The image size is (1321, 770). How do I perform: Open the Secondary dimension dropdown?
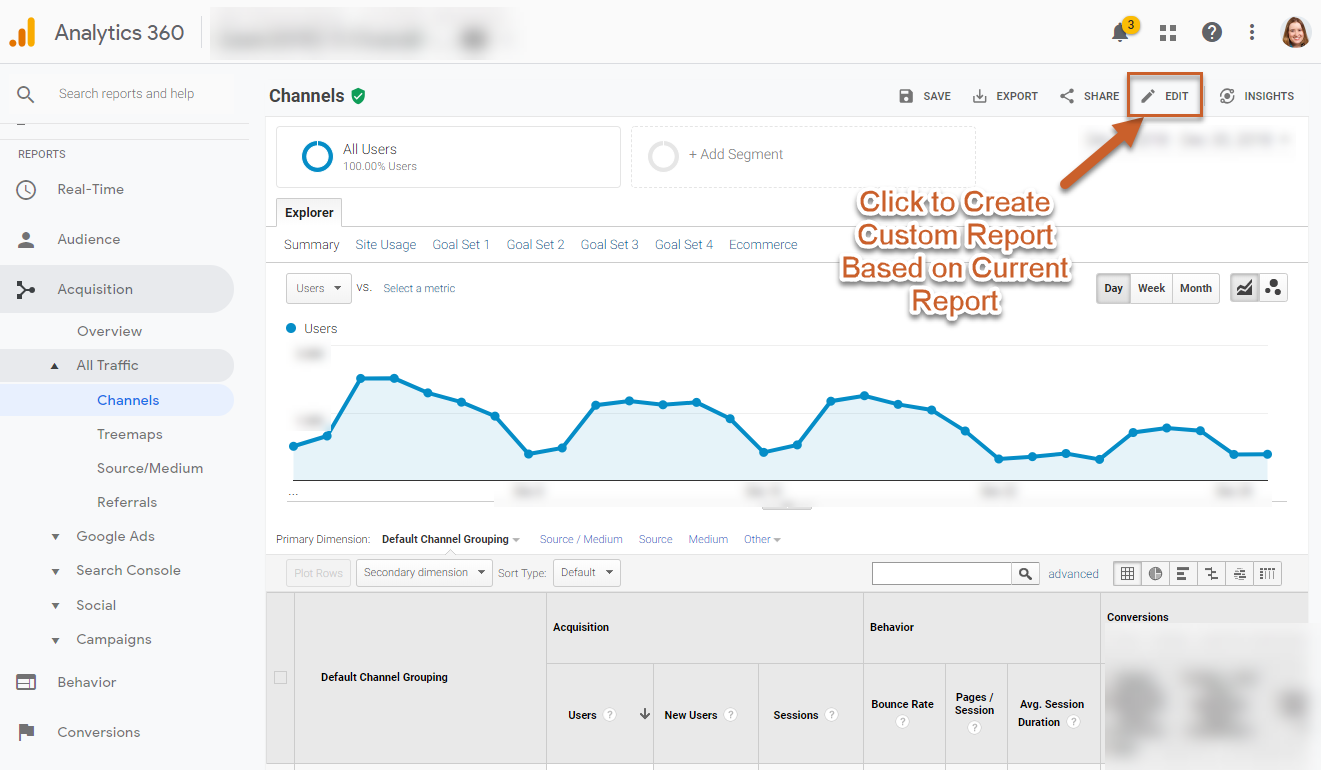423,573
